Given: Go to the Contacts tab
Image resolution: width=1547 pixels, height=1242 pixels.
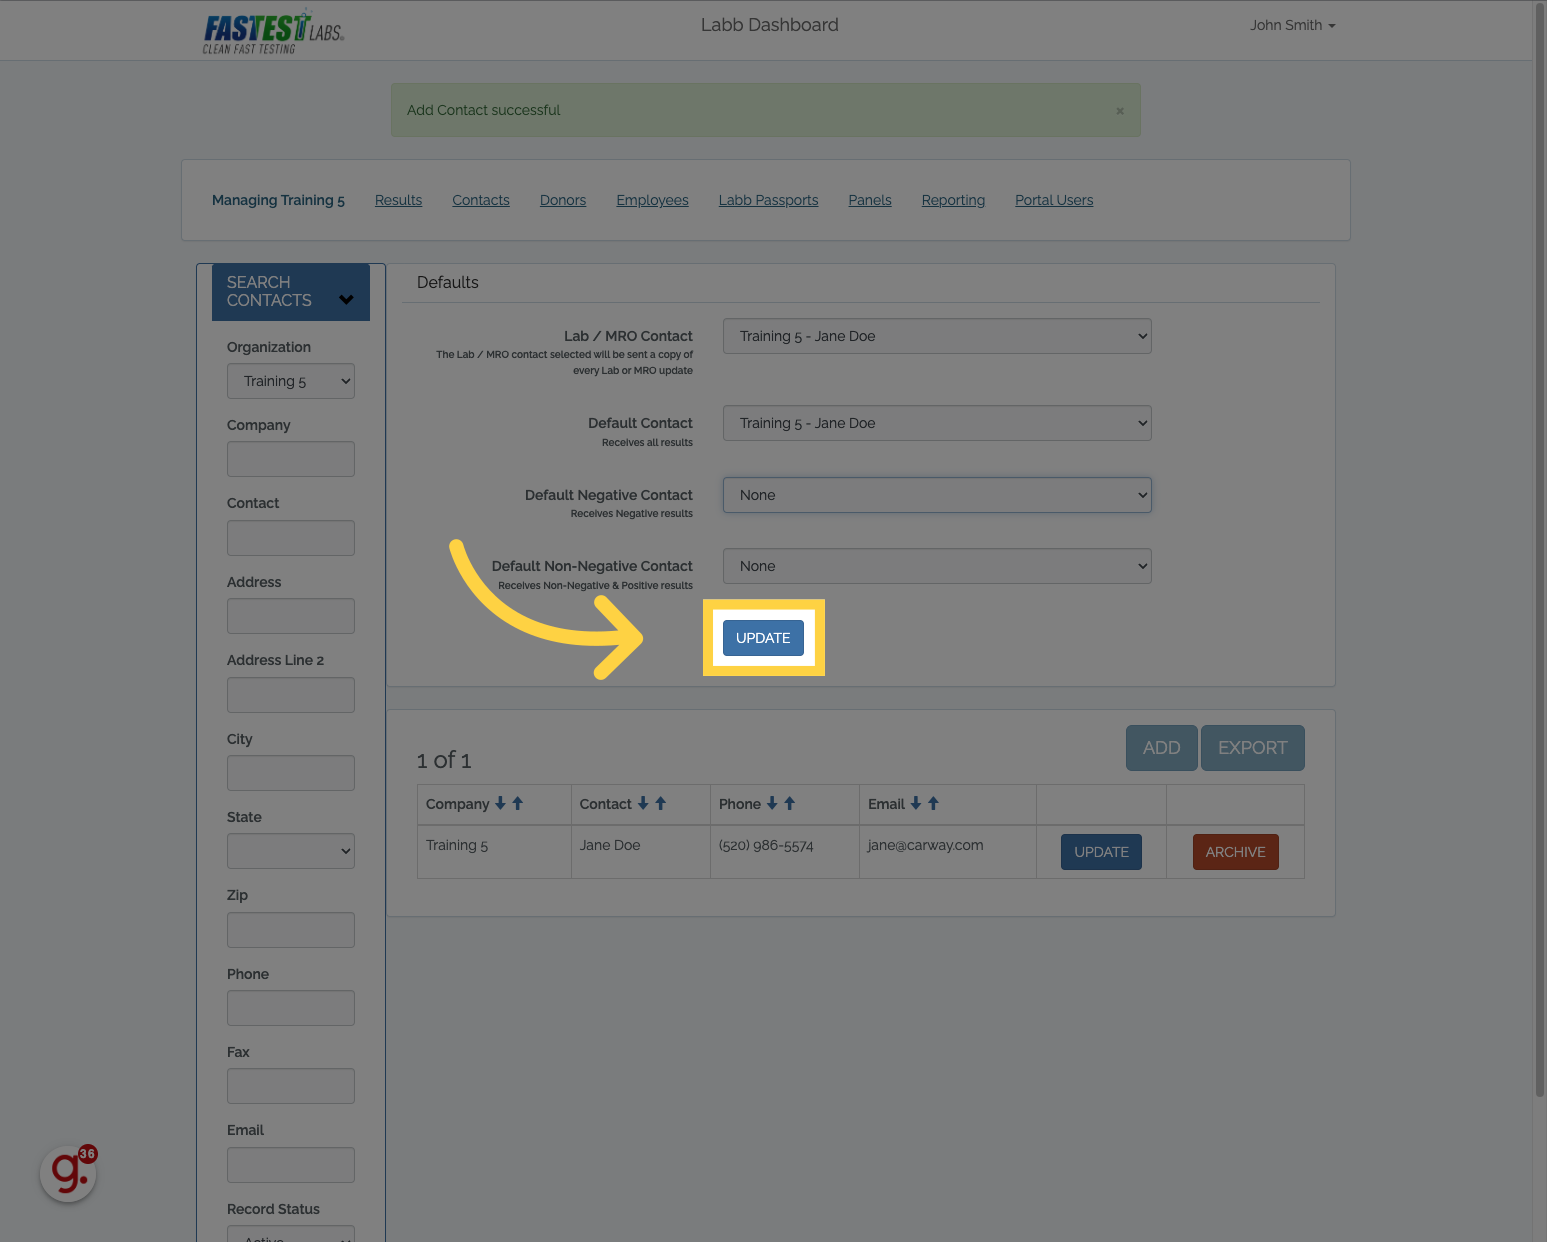Looking at the screenshot, I should coord(481,200).
